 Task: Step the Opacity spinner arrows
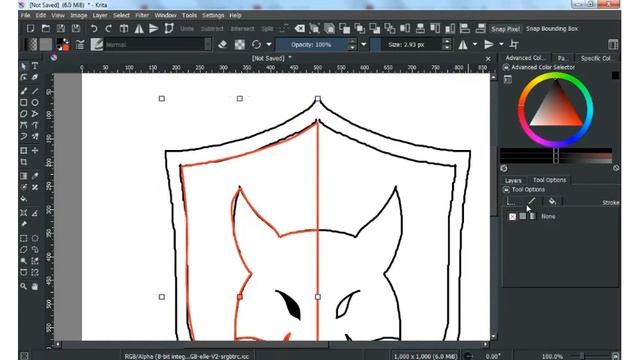352,44
